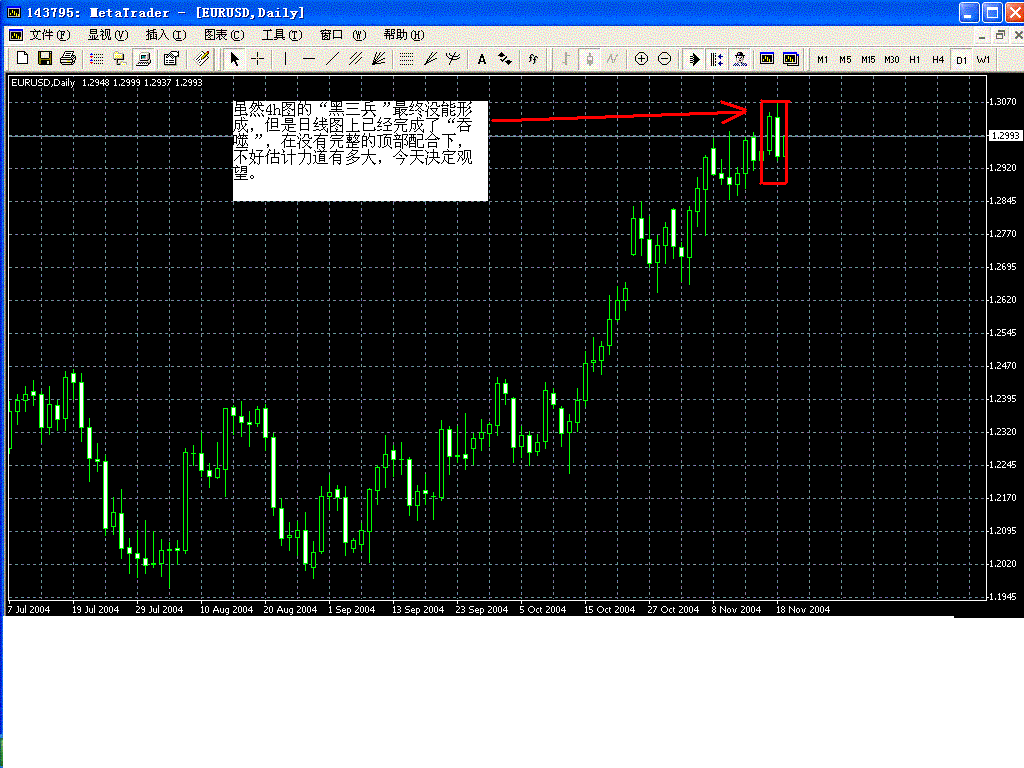Switch to the M15 timeframe
Viewport: 1024px width, 768px height.
(x=868, y=59)
